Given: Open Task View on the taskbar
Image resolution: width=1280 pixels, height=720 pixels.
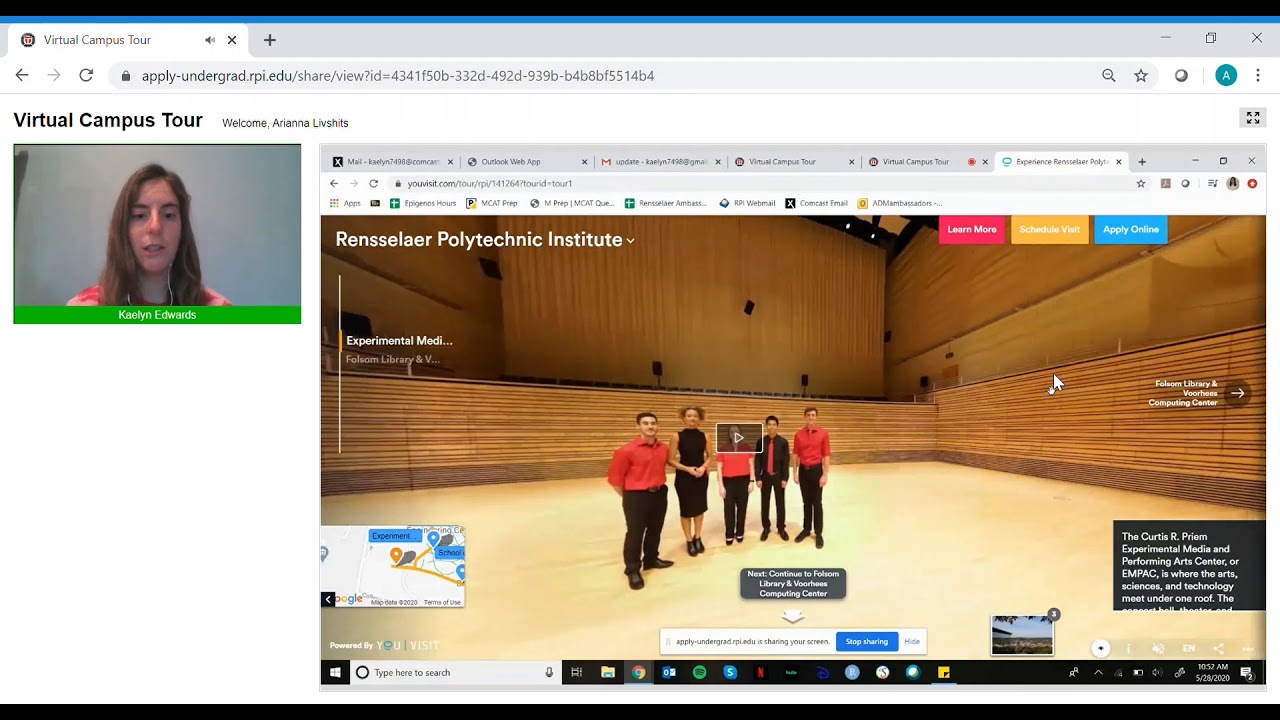Looking at the screenshot, I should (x=576, y=673).
